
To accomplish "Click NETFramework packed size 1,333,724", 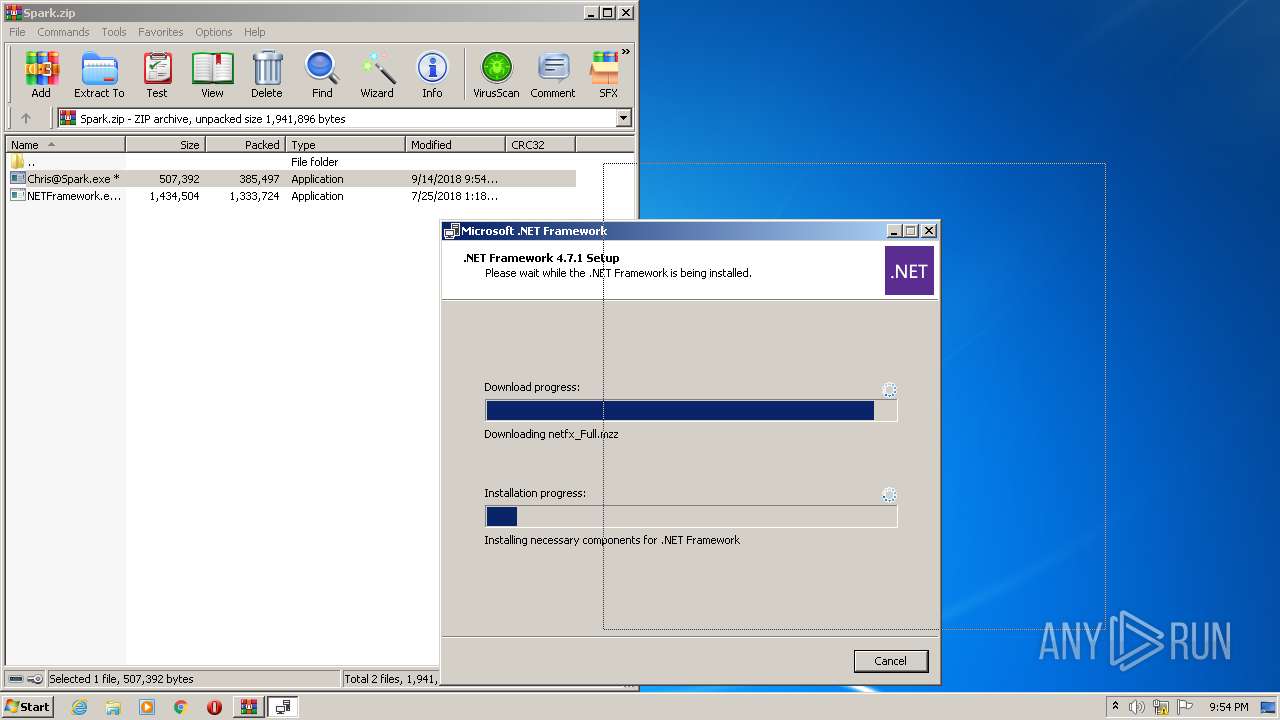I will point(254,196).
